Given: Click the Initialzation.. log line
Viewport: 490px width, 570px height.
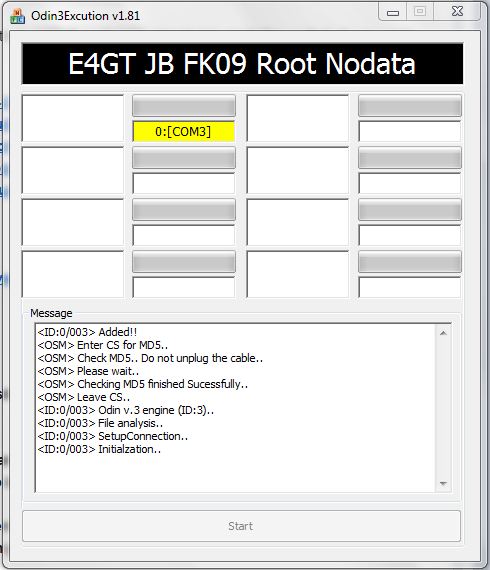Looking at the screenshot, I should 99,449.
